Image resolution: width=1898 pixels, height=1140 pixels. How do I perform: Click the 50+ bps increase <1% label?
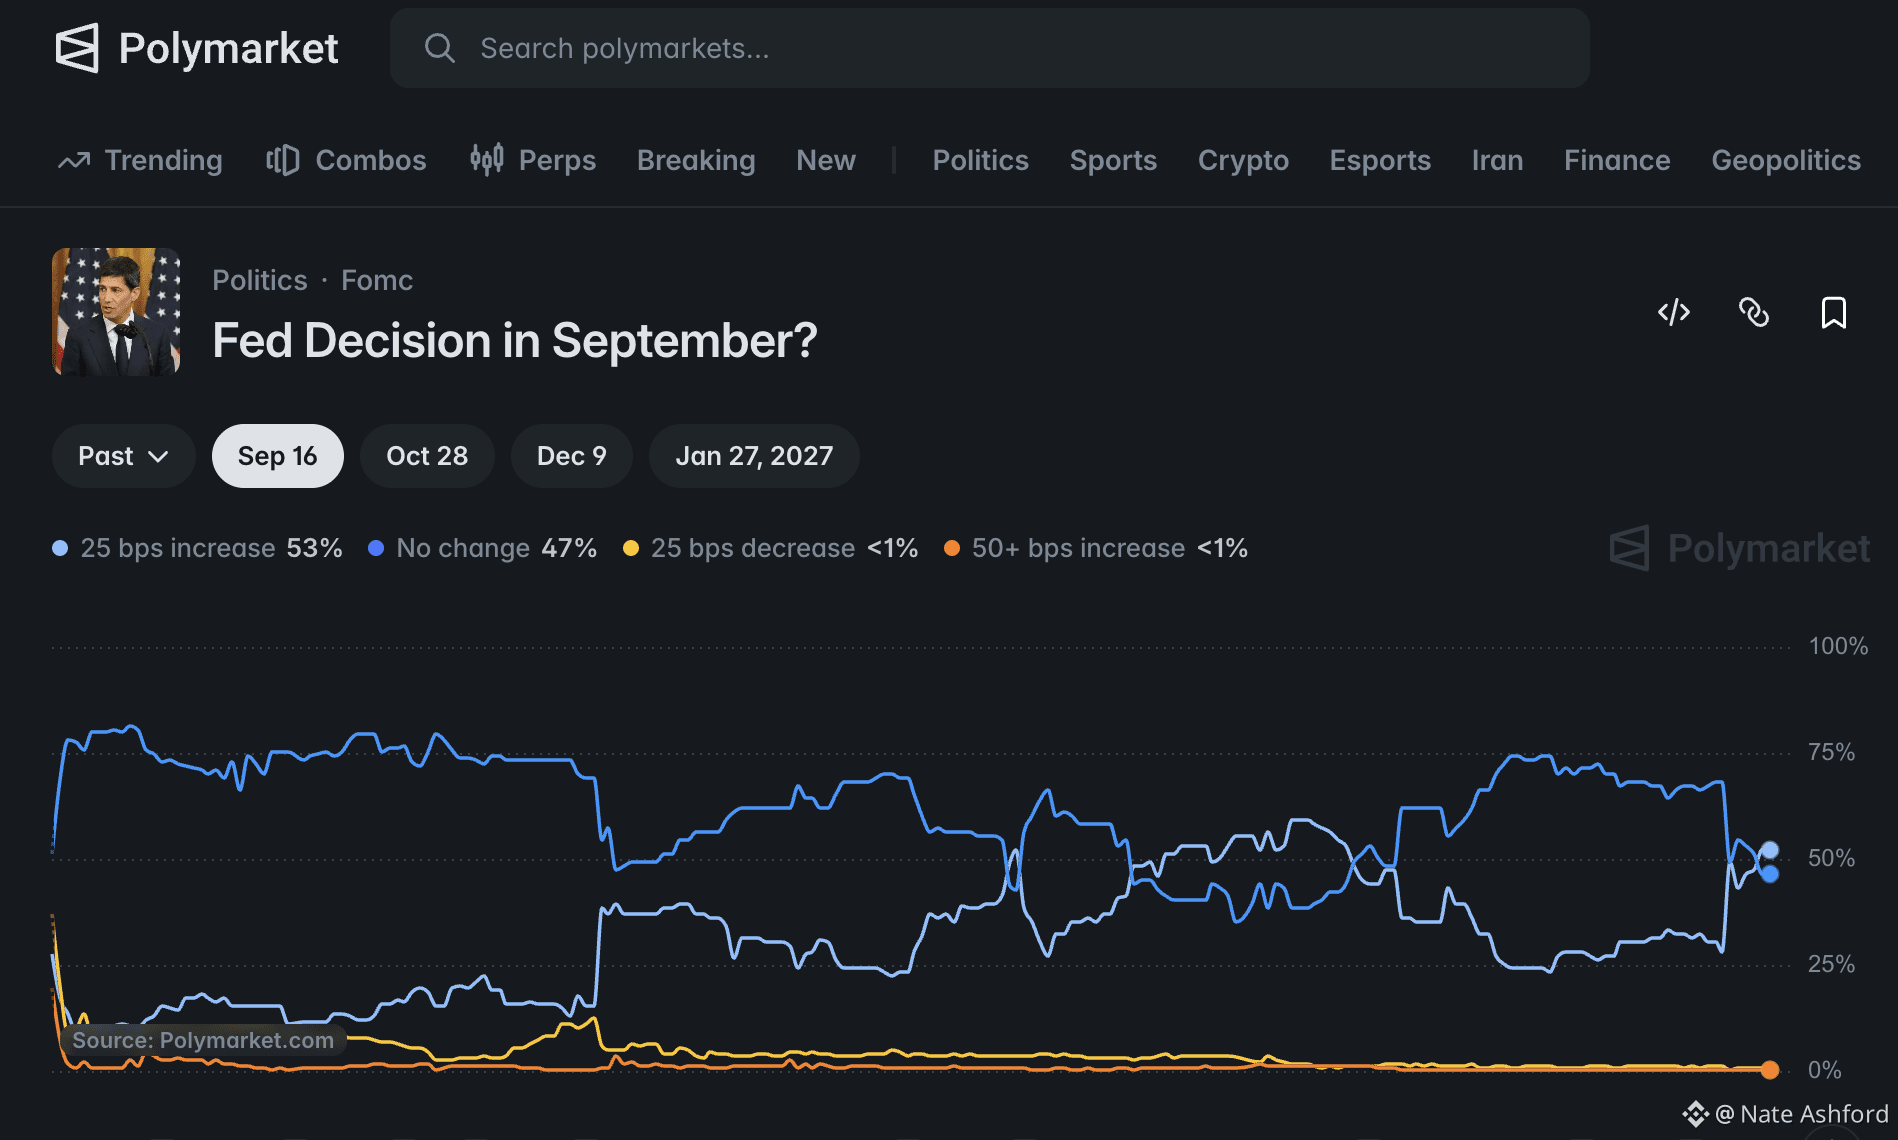(1110, 548)
